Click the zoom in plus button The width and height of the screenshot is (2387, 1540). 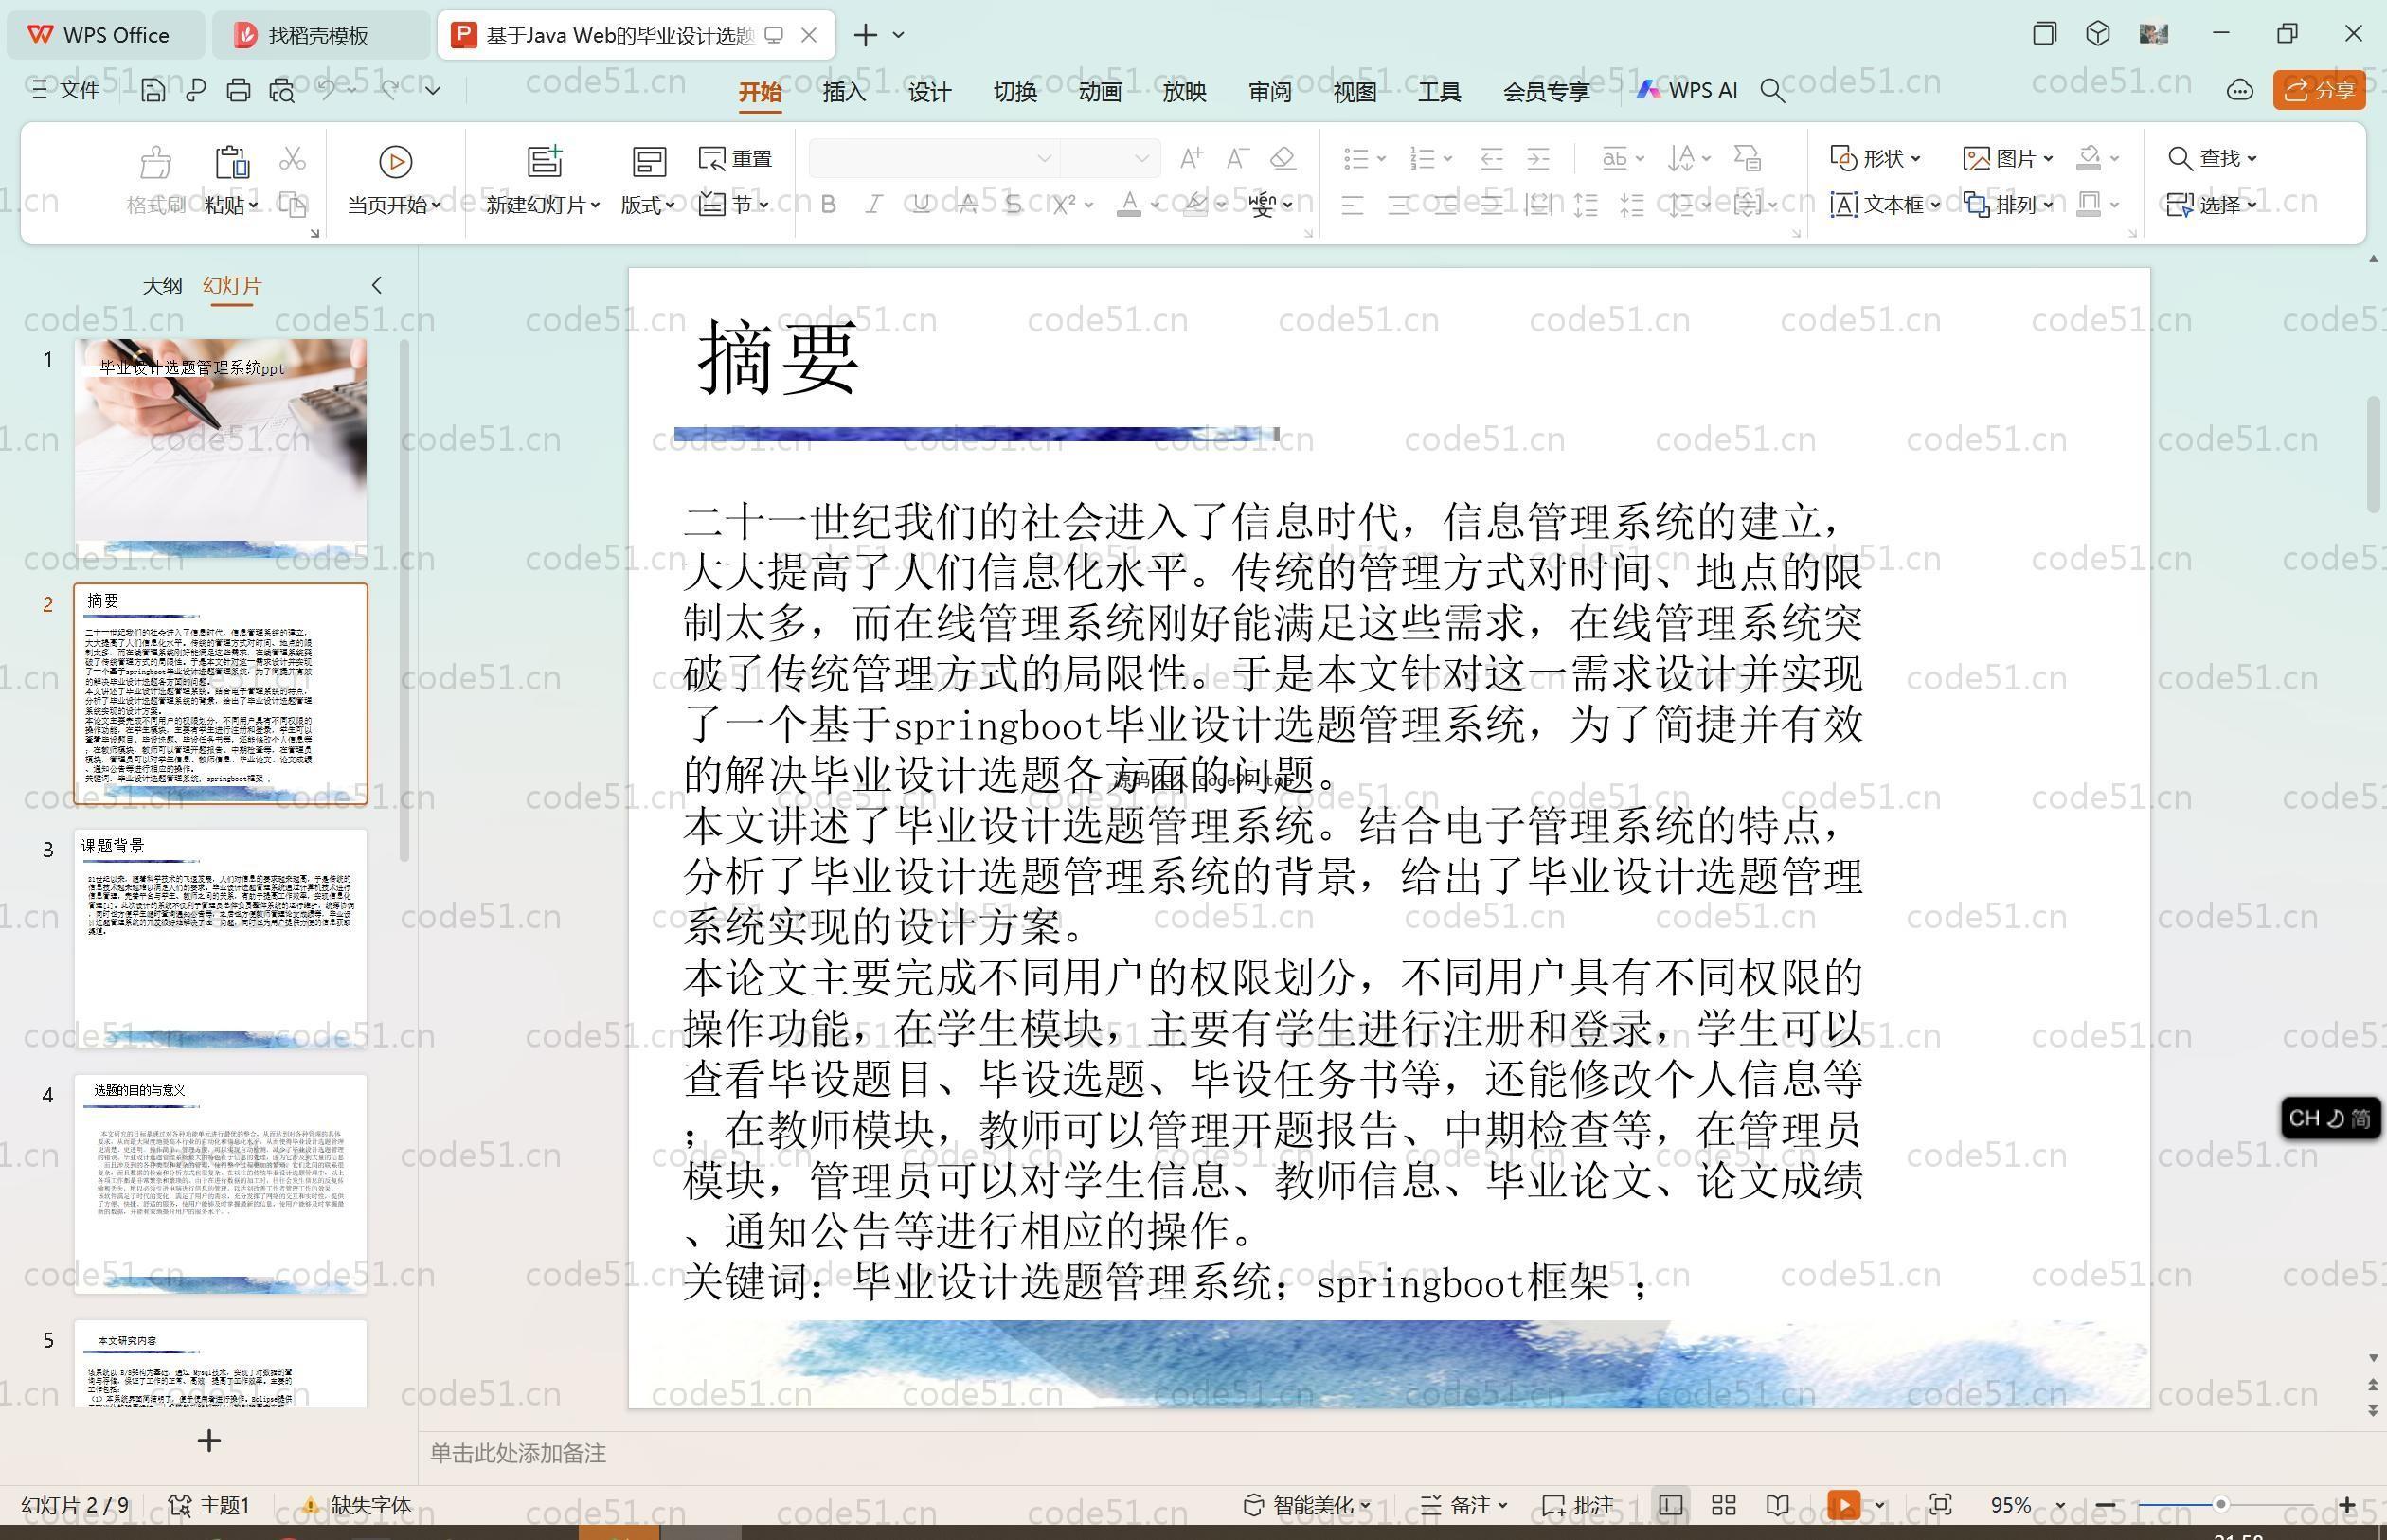[x=2347, y=1505]
